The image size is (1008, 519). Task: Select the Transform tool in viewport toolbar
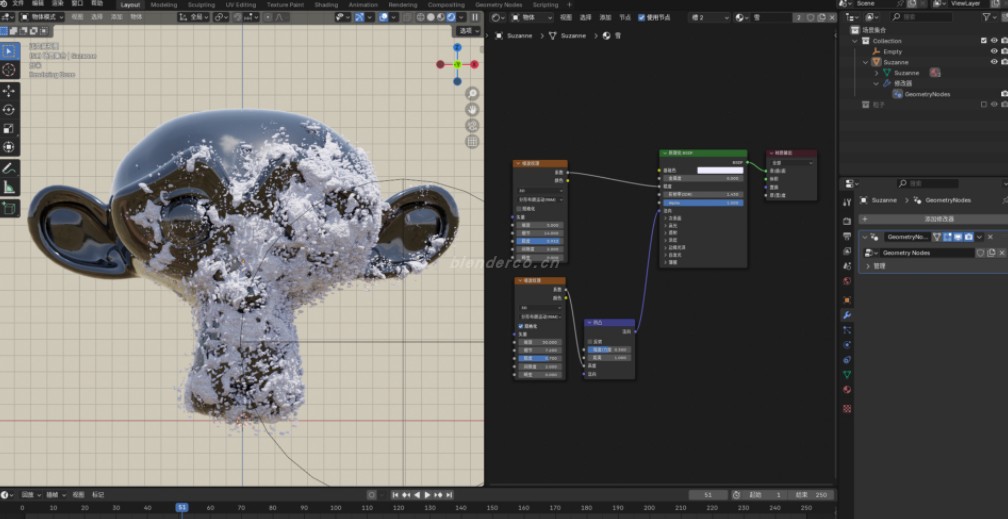pos(10,147)
